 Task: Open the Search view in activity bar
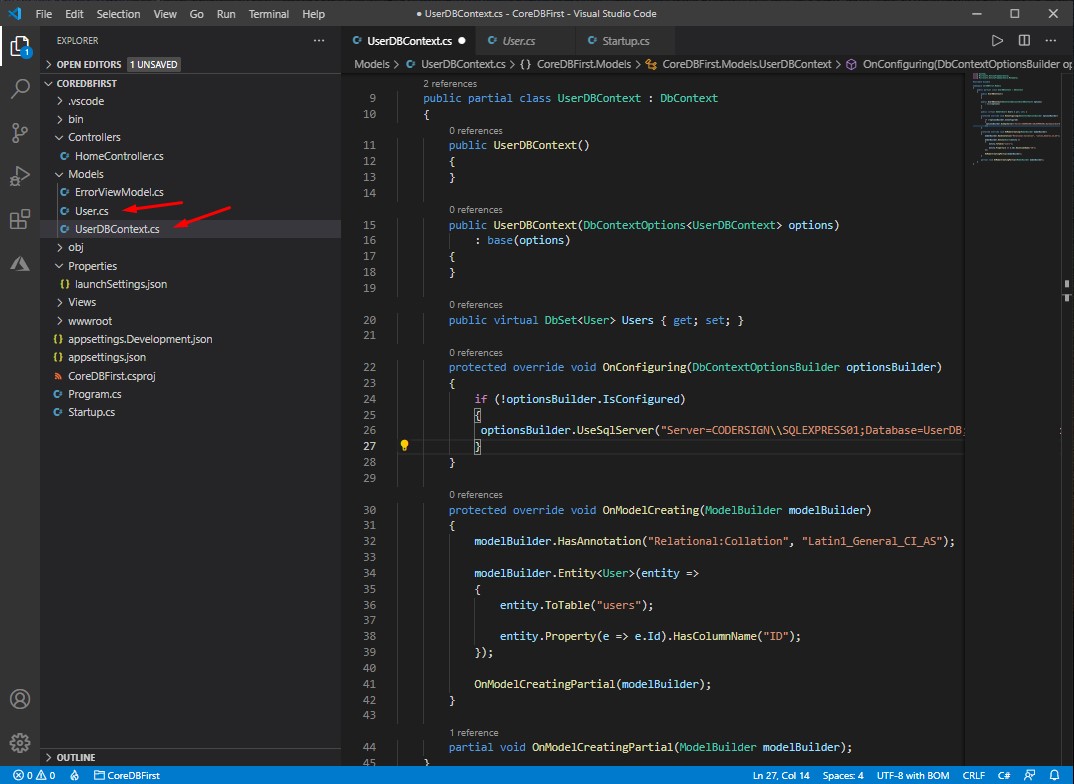coord(20,88)
